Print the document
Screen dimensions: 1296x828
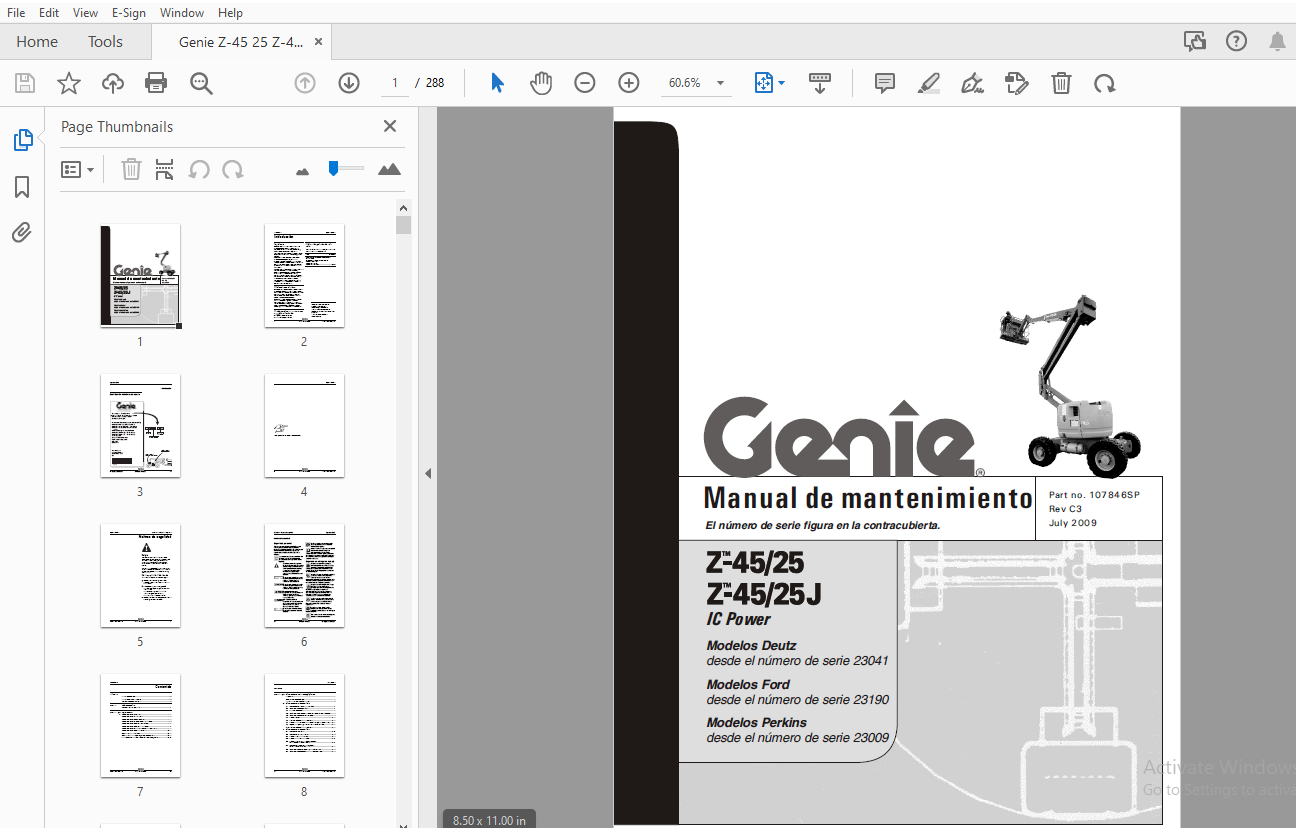pos(157,83)
